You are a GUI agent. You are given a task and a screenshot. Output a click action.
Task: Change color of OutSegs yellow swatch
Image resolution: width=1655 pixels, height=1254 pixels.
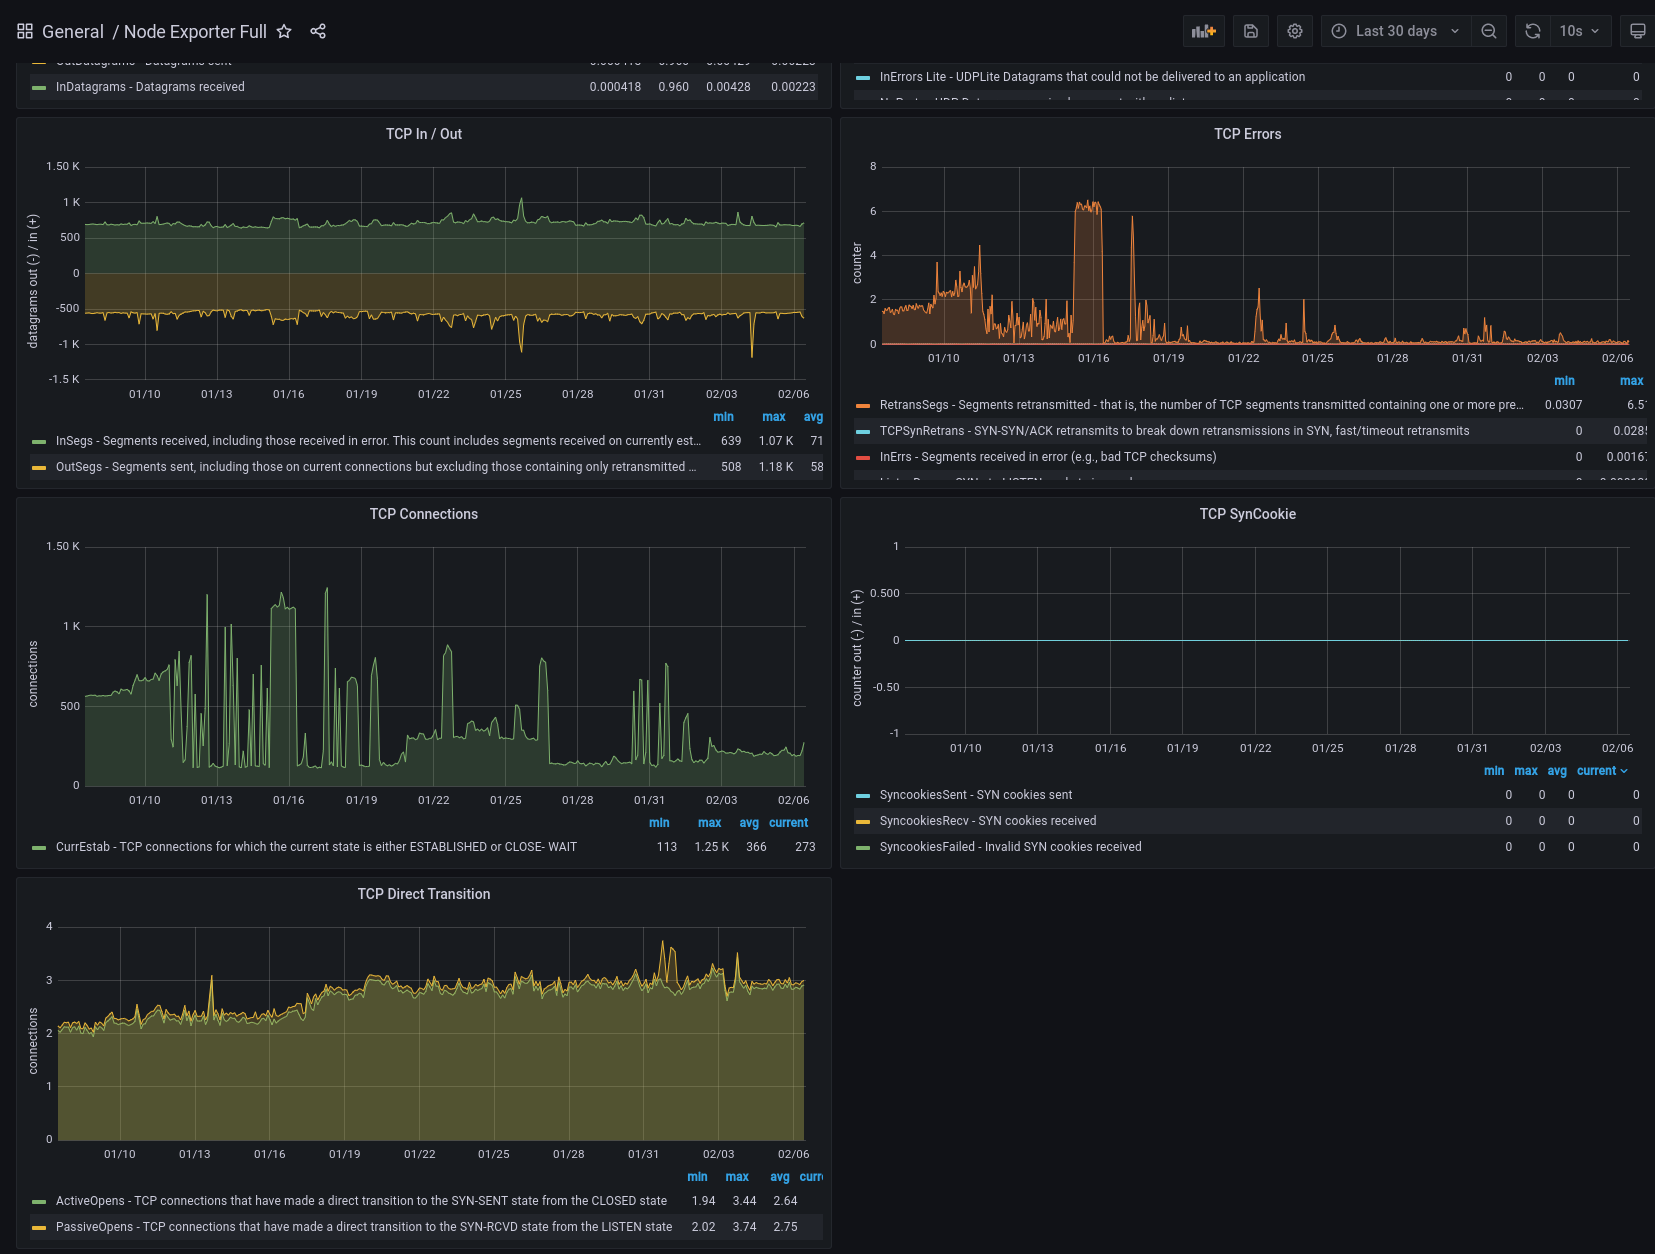[39, 467]
